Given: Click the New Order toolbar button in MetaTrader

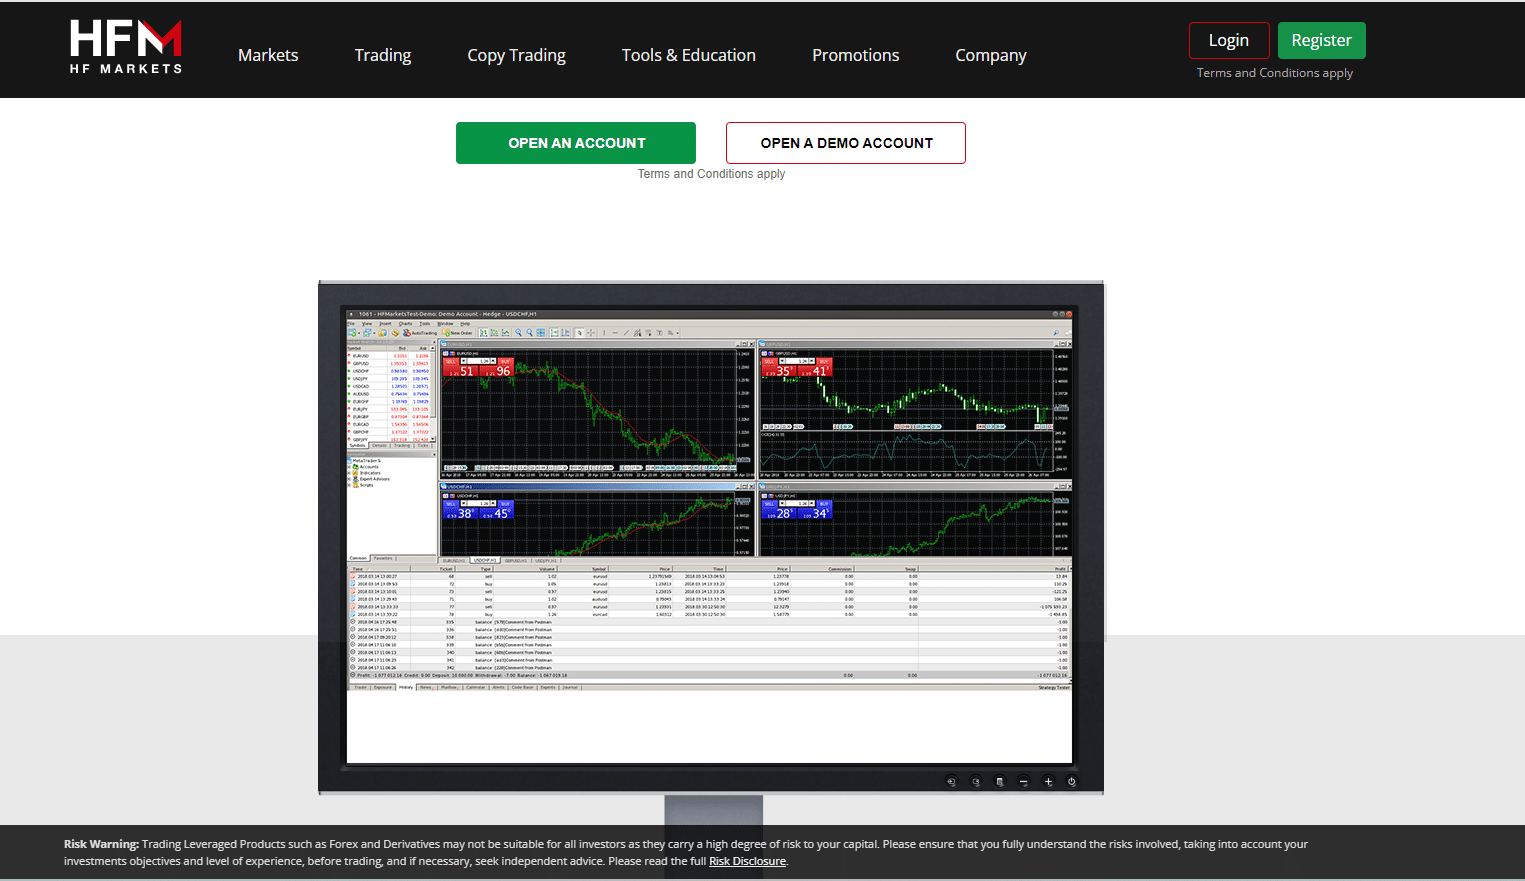Looking at the screenshot, I should click(x=458, y=333).
